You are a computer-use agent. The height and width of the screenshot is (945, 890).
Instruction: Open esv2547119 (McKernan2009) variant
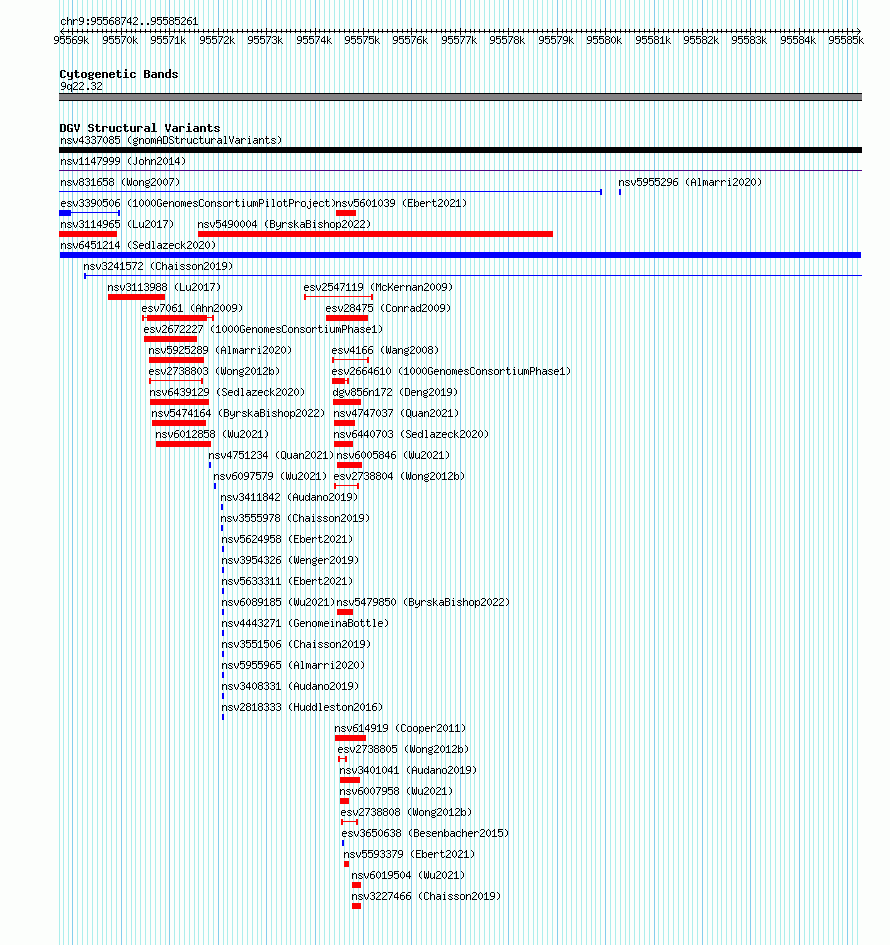pos(378,287)
